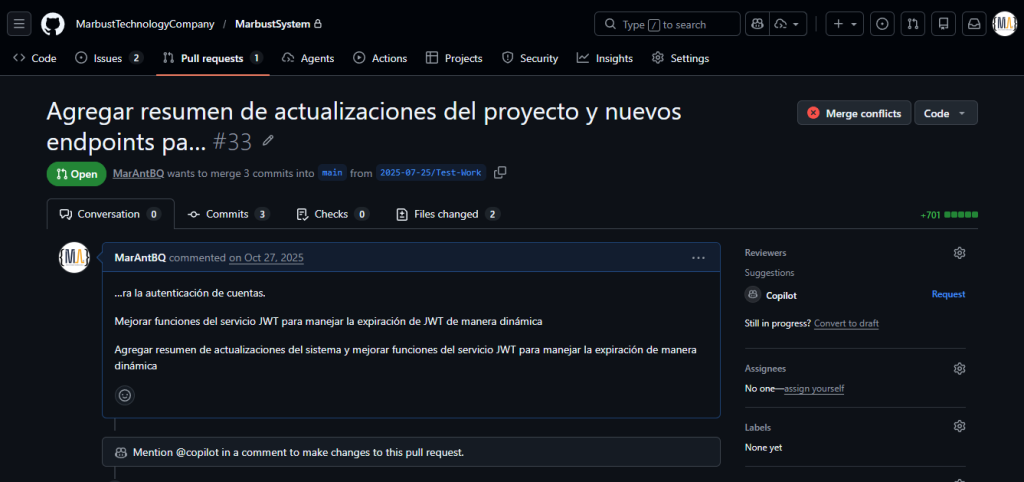The image size is (1024, 482).
Task: Open the notifications inbox icon
Action: pyautogui.click(x=974, y=24)
